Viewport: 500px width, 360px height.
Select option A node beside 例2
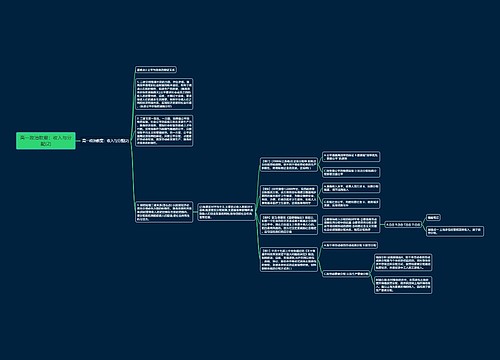tap(351, 188)
